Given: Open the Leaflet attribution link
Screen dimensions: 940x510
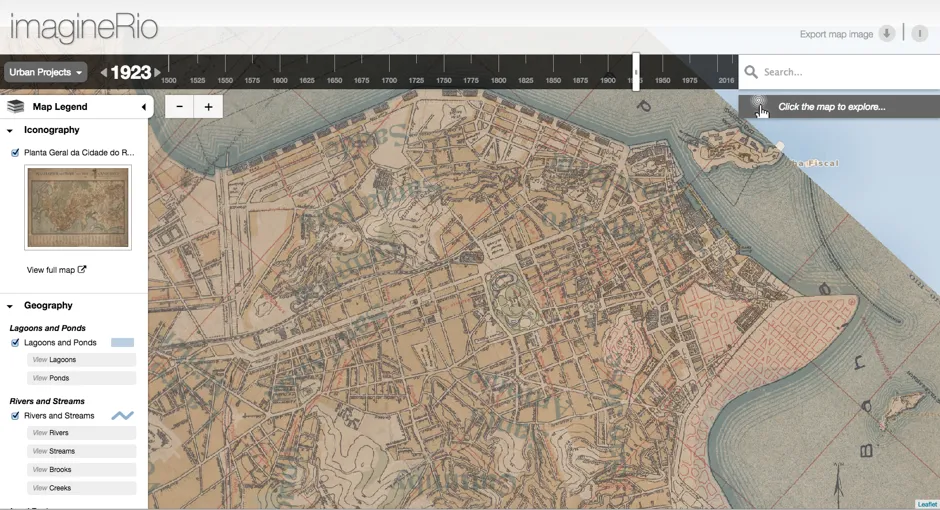Looking at the screenshot, I should 927,504.
